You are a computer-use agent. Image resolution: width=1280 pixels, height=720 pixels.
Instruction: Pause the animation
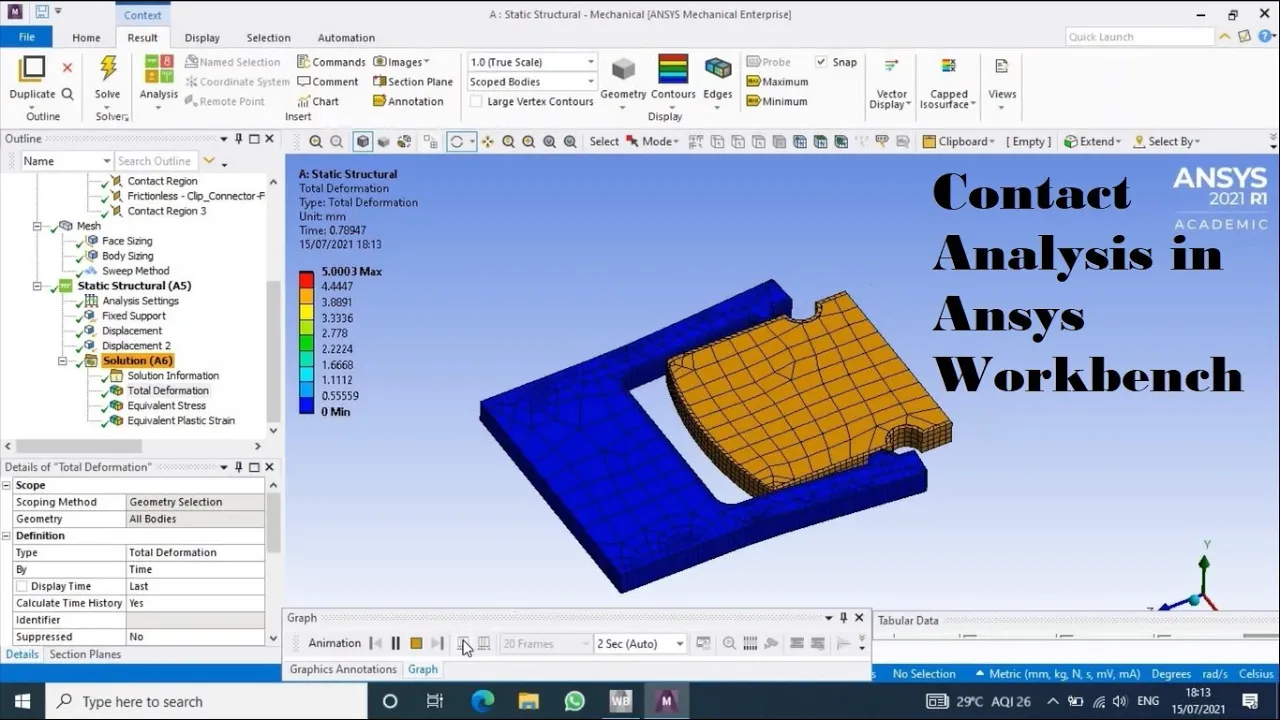click(x=396, y=644)
